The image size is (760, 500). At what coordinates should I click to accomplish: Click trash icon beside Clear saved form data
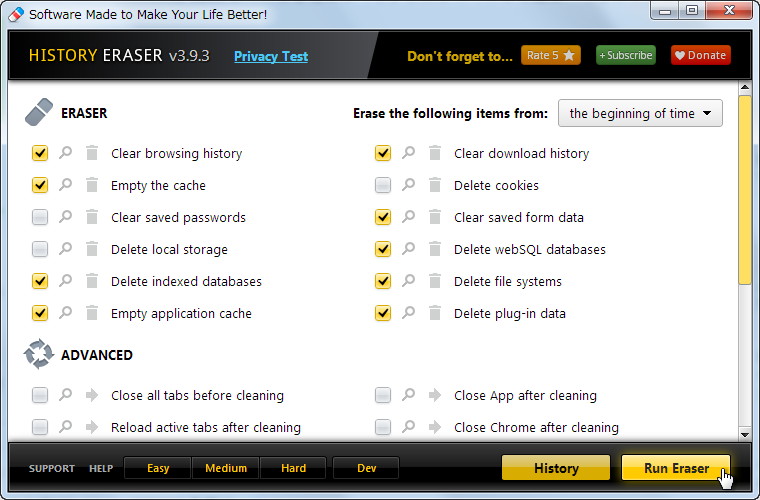coord(435,217)
